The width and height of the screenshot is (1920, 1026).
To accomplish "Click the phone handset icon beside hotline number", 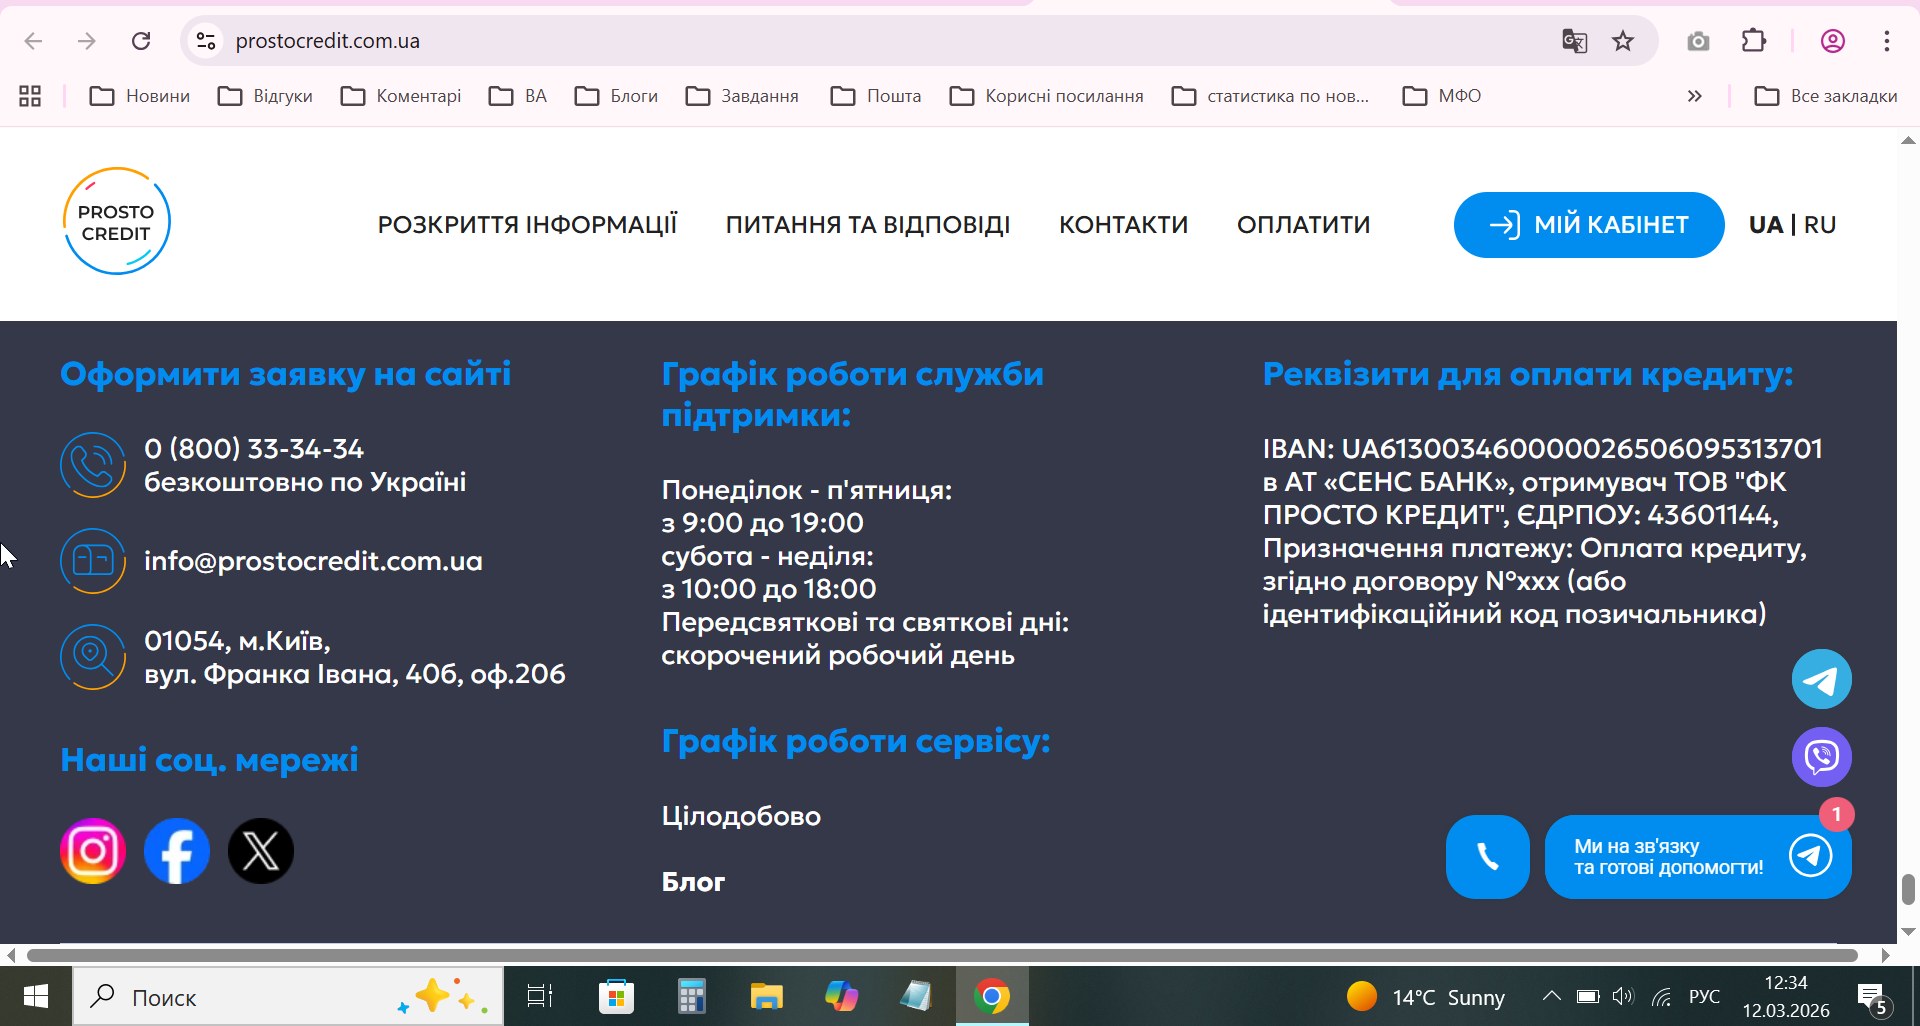I will (x=93, y=465).
